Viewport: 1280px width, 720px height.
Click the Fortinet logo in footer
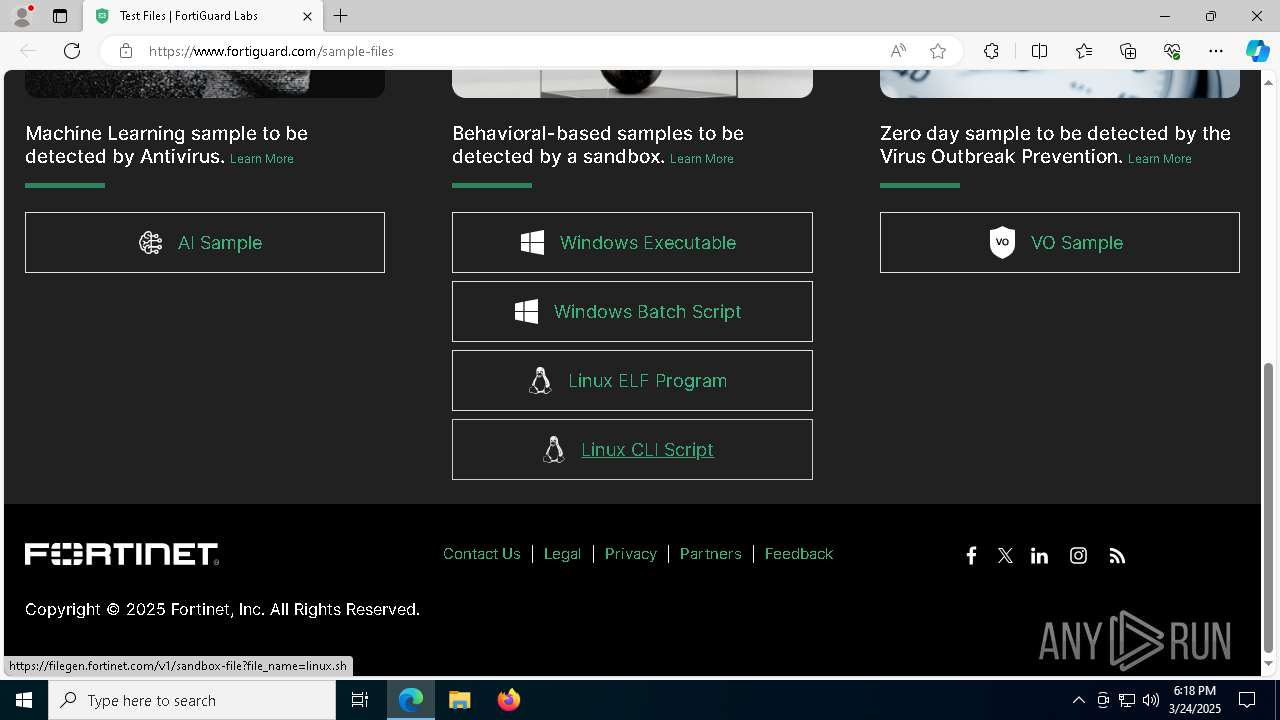point(122,554)
